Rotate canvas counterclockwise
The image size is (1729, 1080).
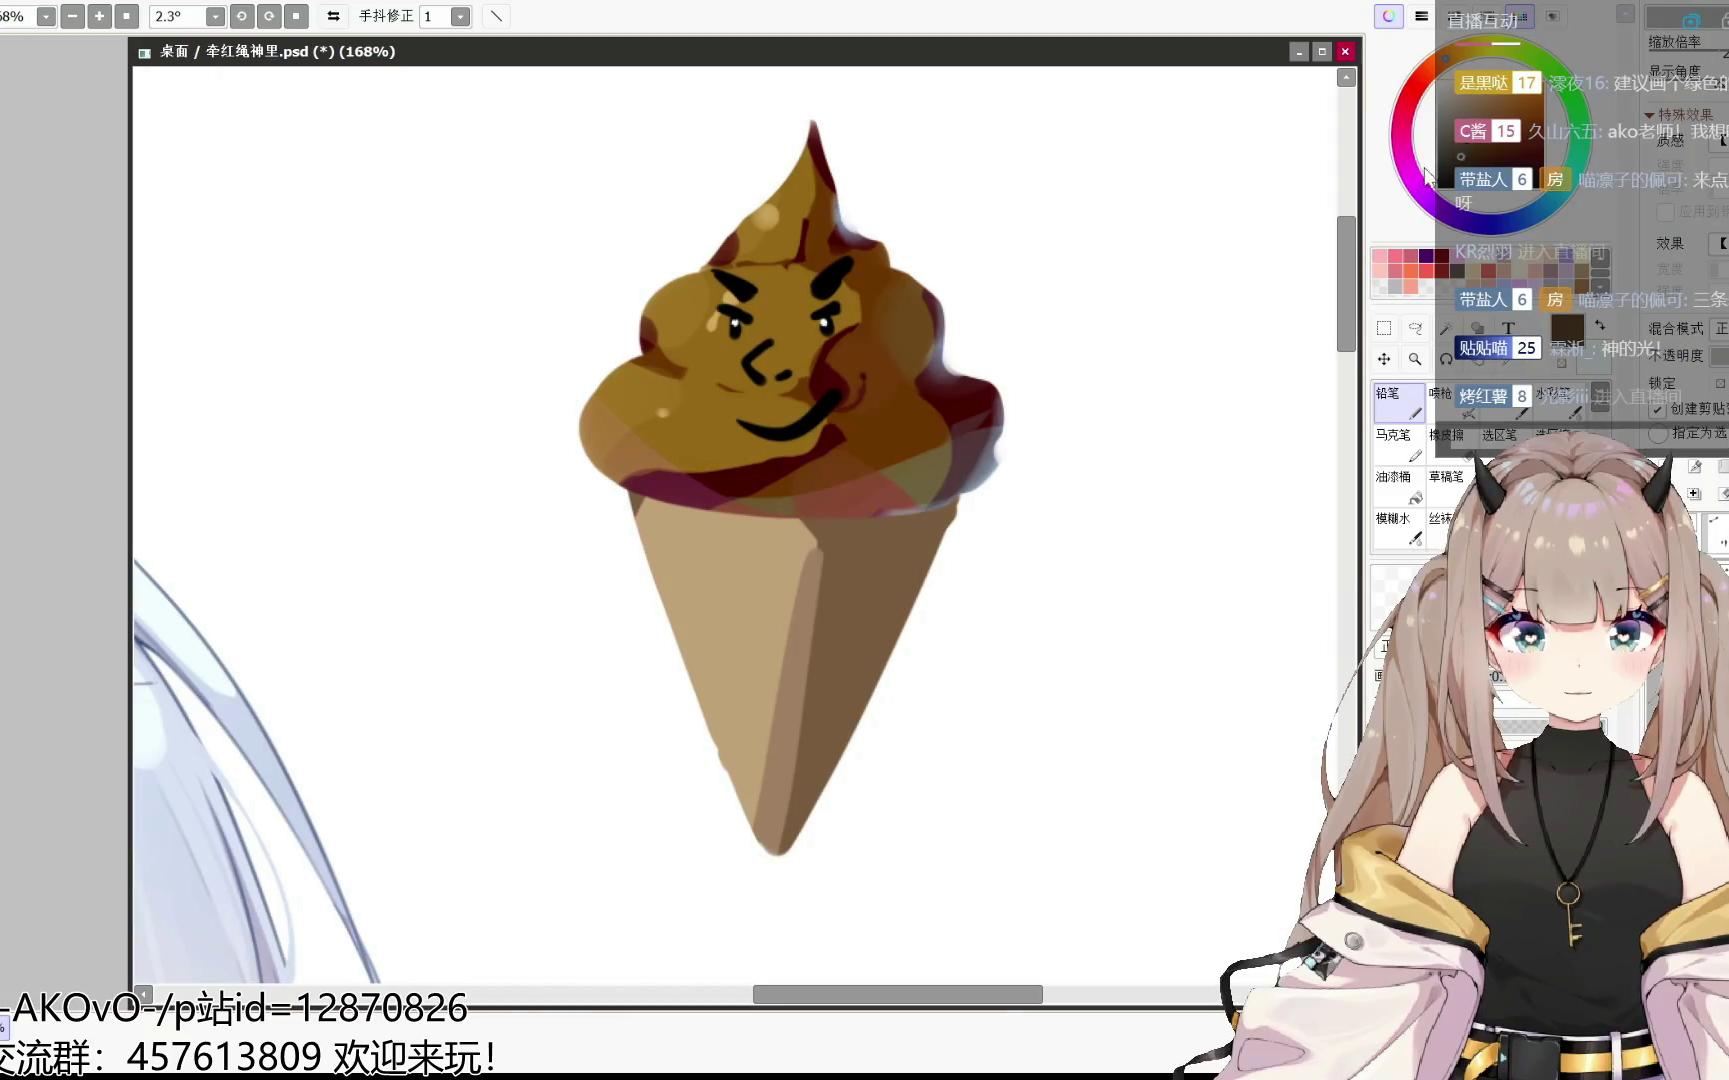(242, 16)
